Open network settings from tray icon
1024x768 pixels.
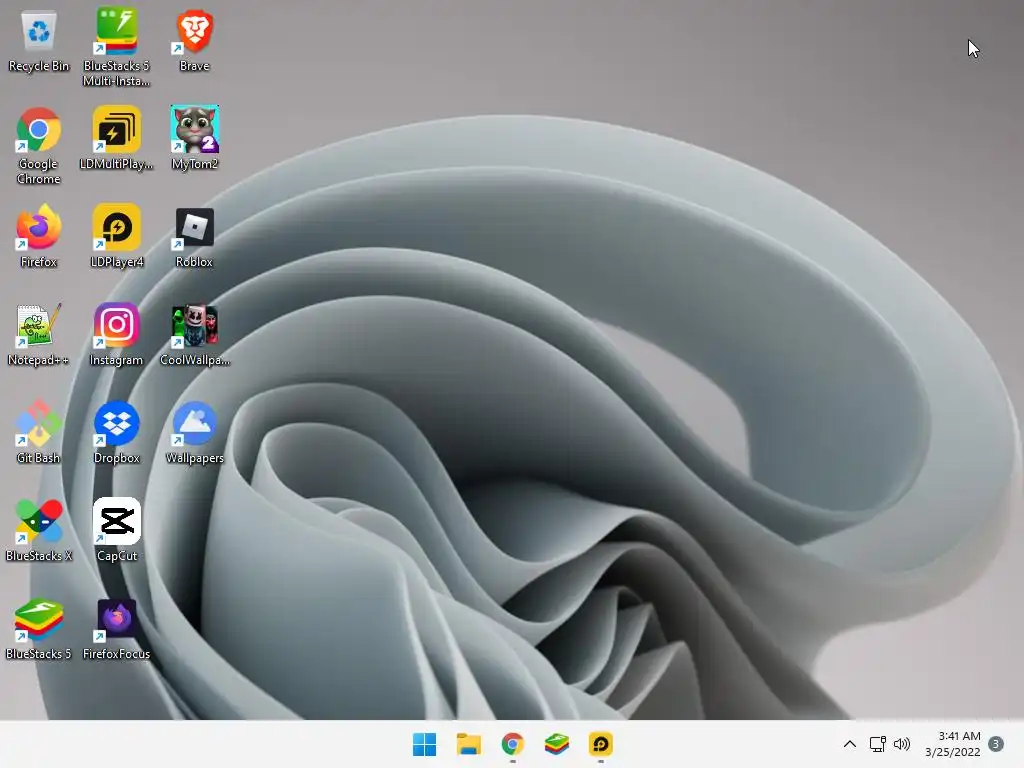[878, 744]
